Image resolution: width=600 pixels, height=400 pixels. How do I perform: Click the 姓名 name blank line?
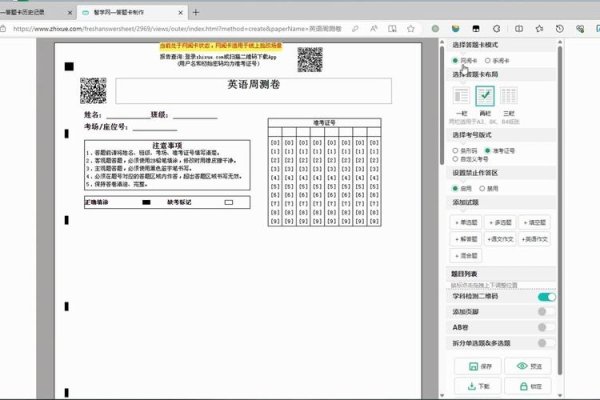coord(129,116)
